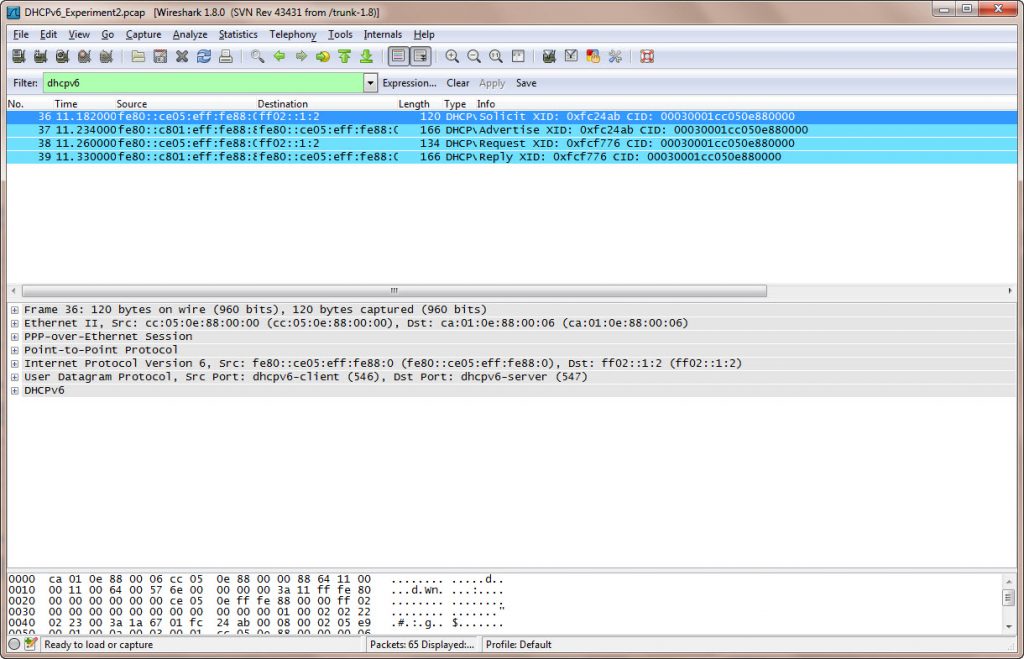
Task: Click the Clear filter button
Action: pyautogui.click(x=457, y=84)
